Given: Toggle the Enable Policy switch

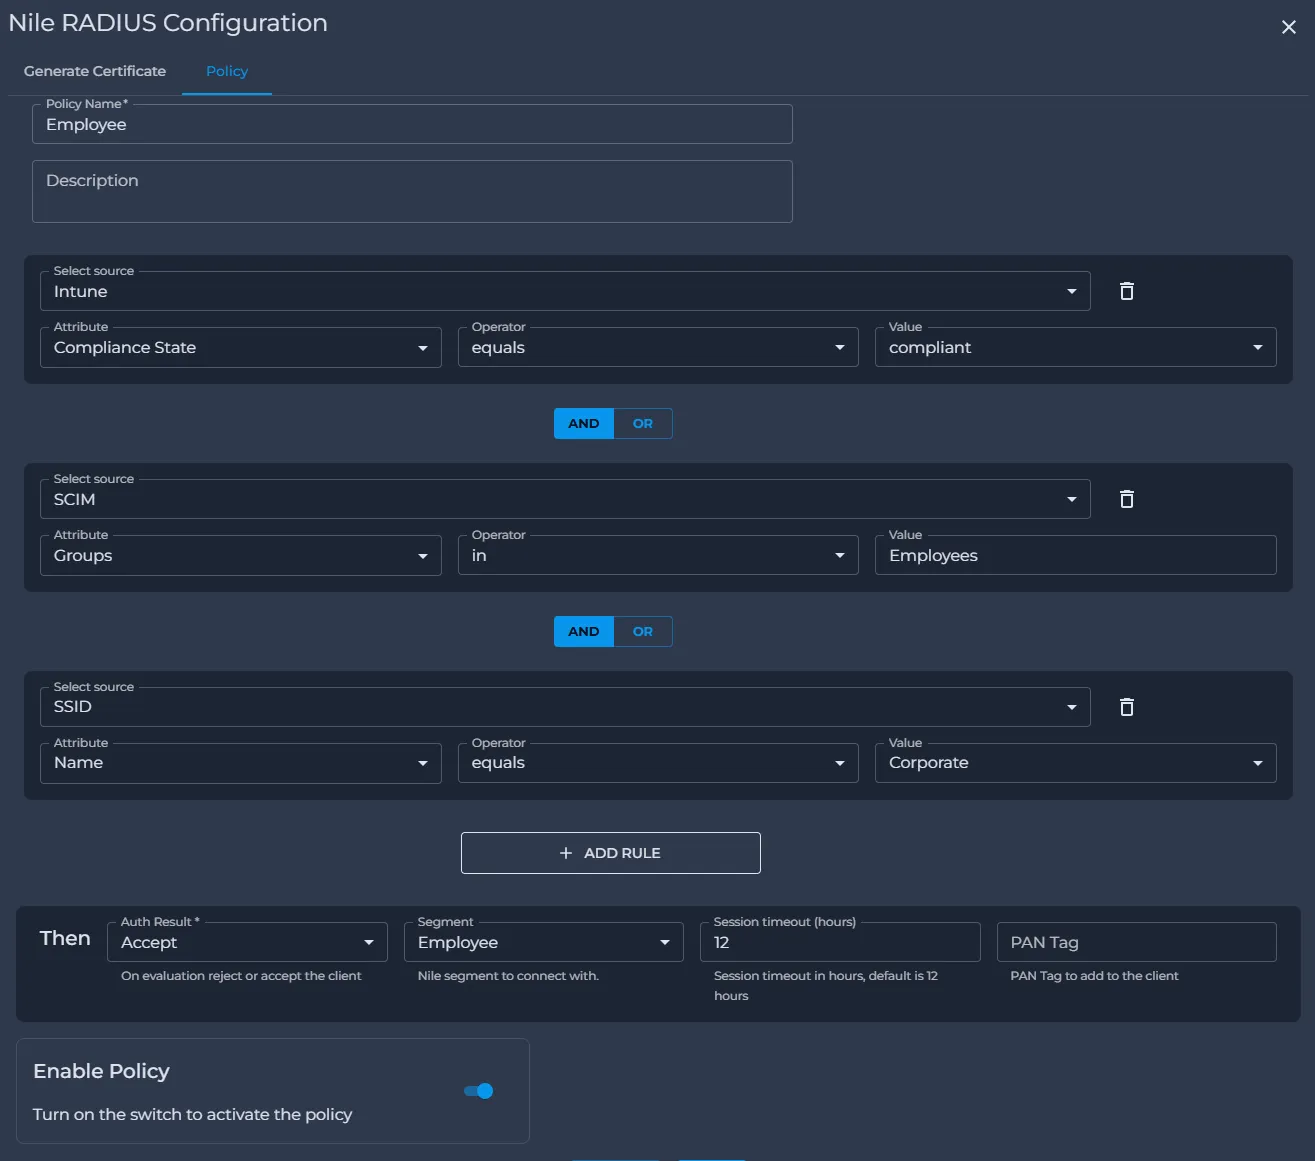Looking at the screenshot, I should (479, 1091).
